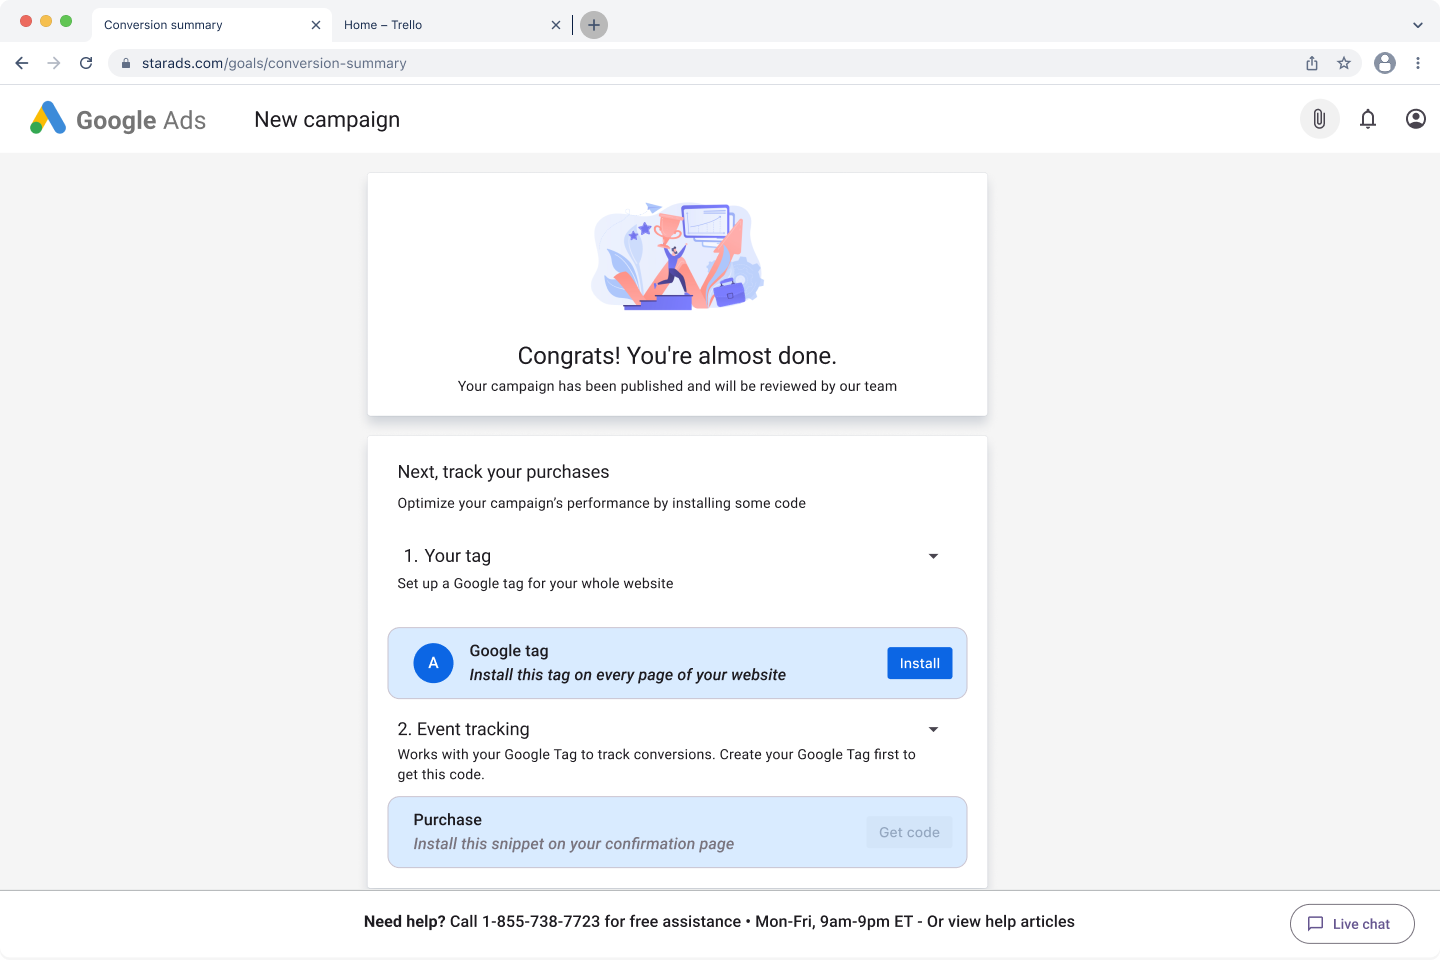The image size is (1440, 960).
Task: Close the Conversion summary tab
Action: point(316,25)
